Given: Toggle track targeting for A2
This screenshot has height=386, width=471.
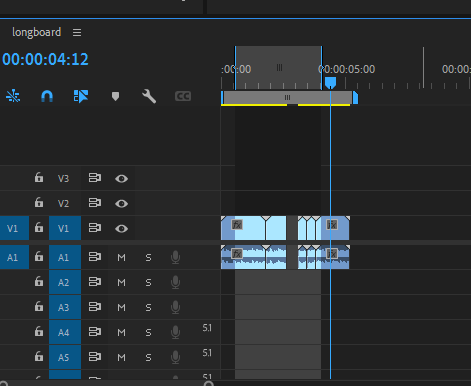Looking at the screenshot, I should 65,282.
